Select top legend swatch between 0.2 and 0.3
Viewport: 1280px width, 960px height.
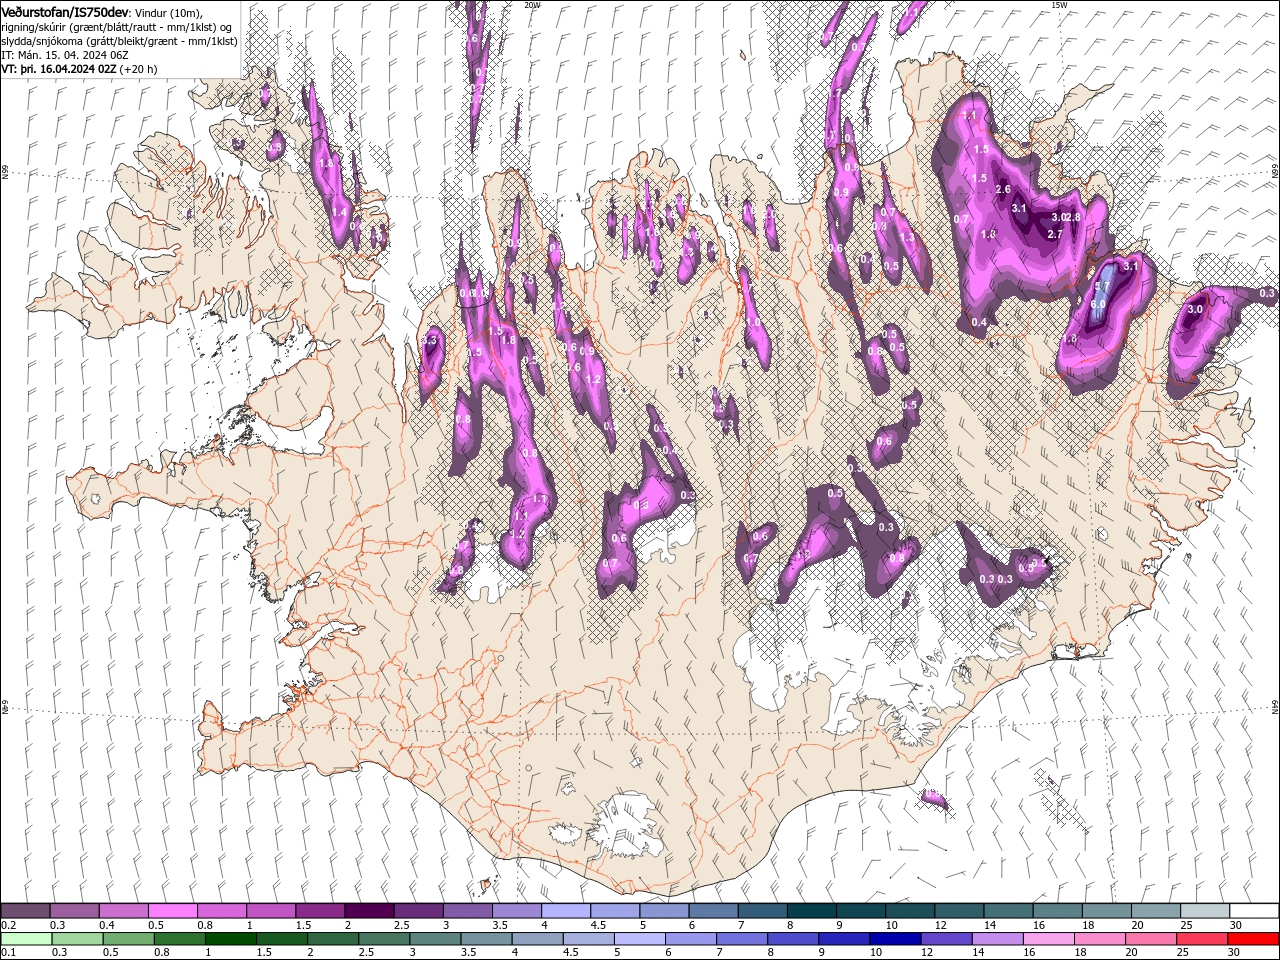25,911
